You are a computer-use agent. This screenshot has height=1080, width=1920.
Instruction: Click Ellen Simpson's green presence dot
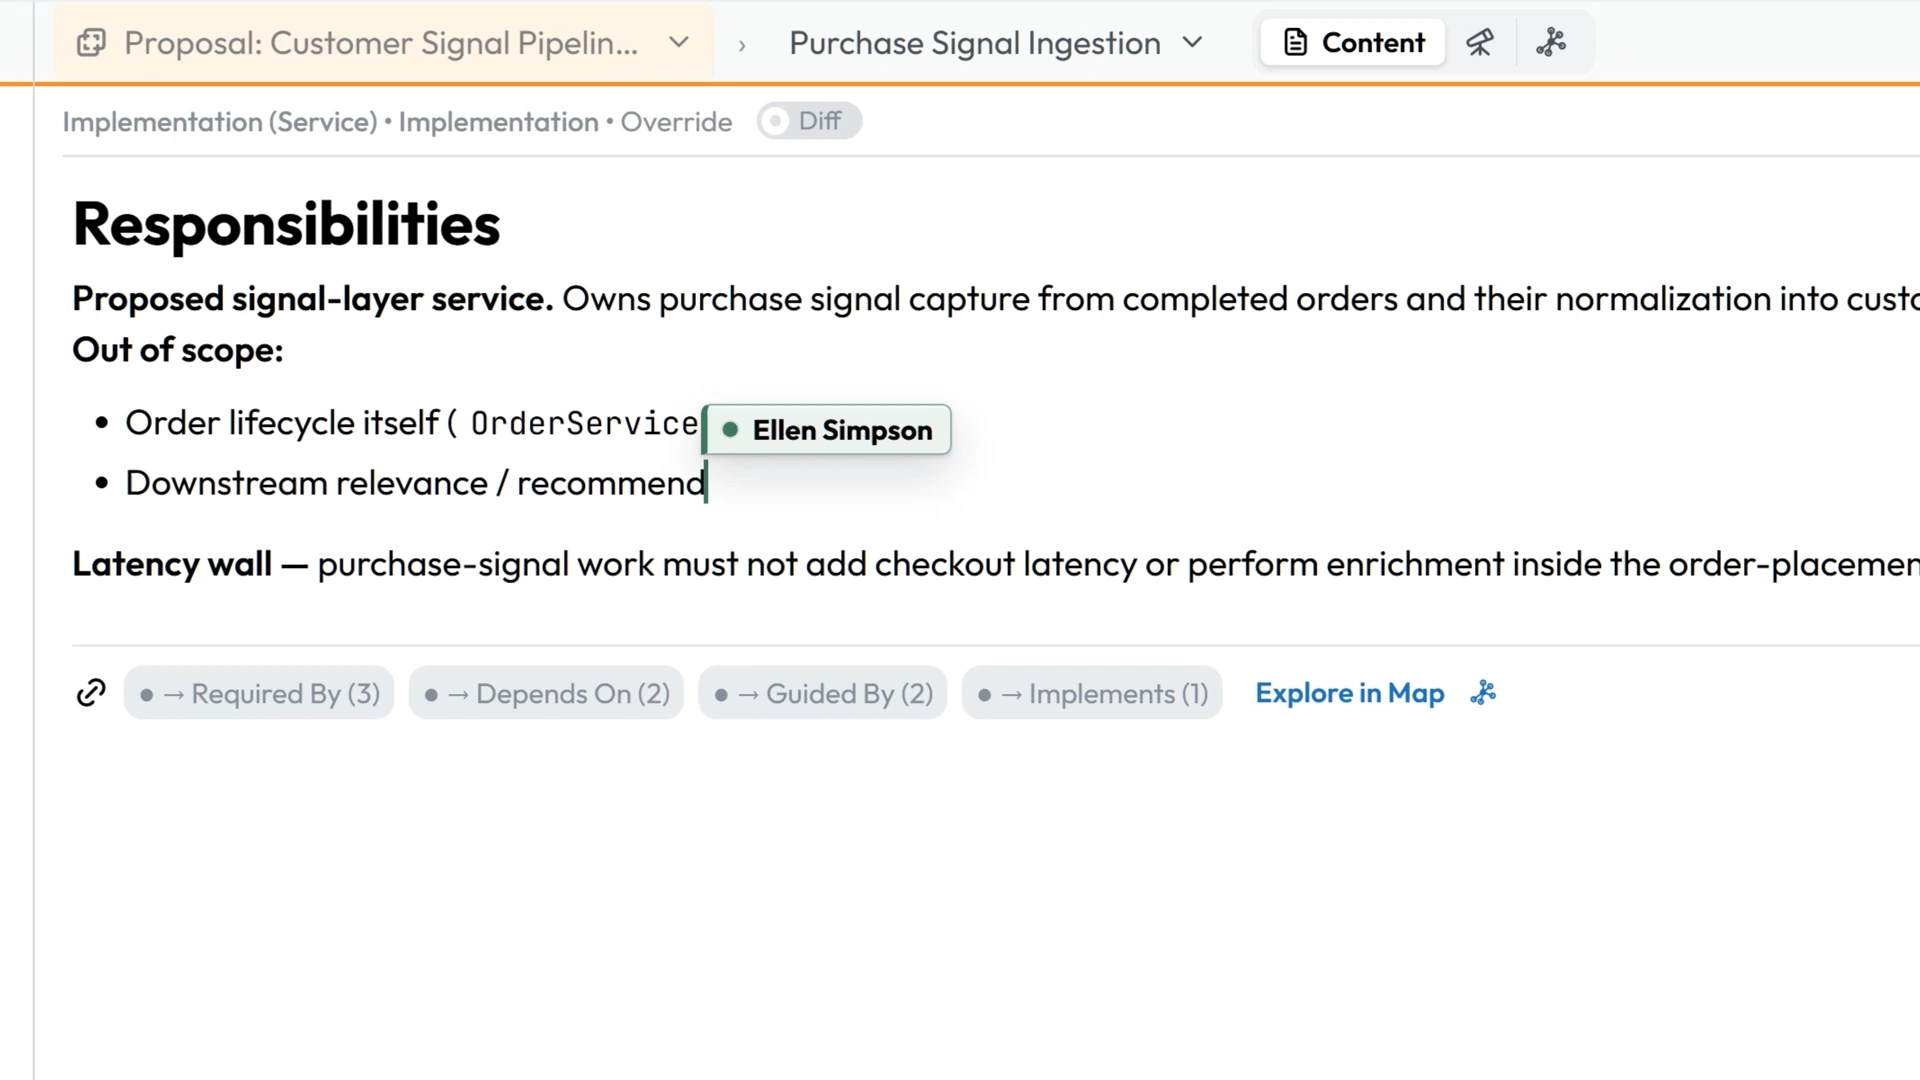point(730,430)
